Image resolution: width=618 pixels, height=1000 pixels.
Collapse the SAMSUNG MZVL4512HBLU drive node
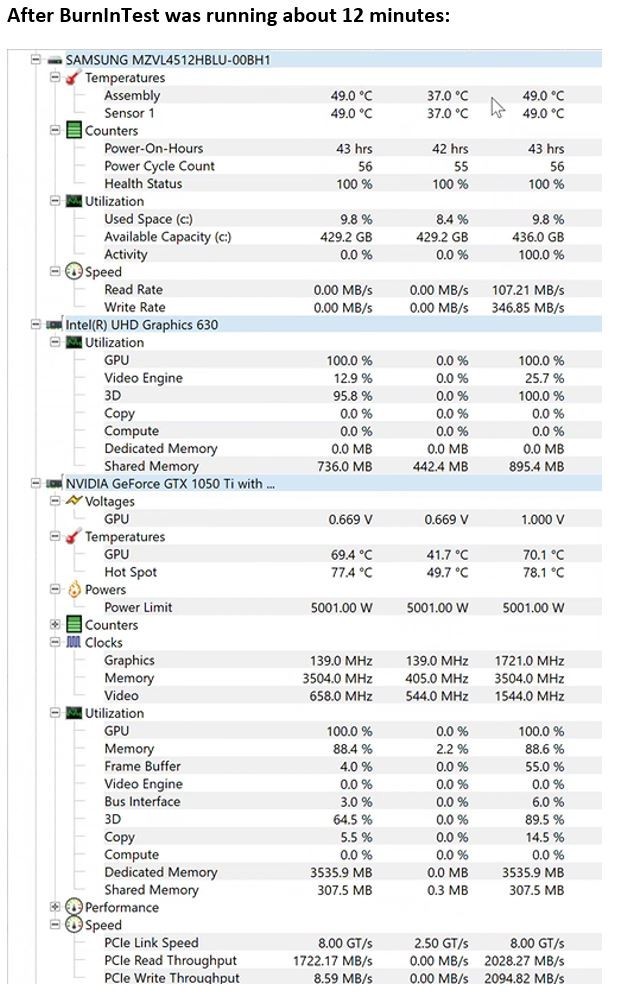click(x=36, y=60)
